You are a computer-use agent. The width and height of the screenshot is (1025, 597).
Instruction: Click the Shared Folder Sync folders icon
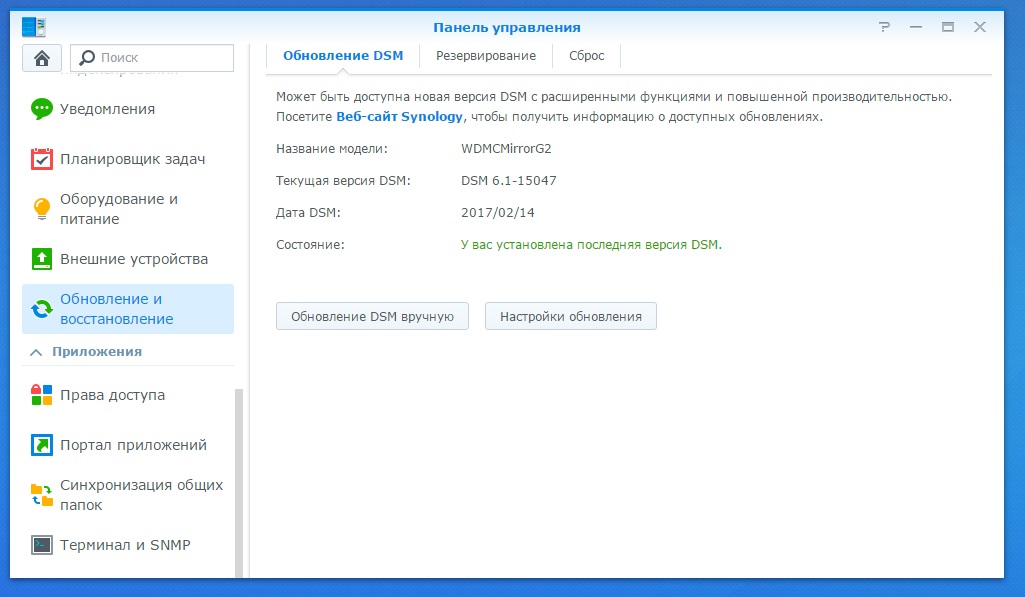coord(42,495)
